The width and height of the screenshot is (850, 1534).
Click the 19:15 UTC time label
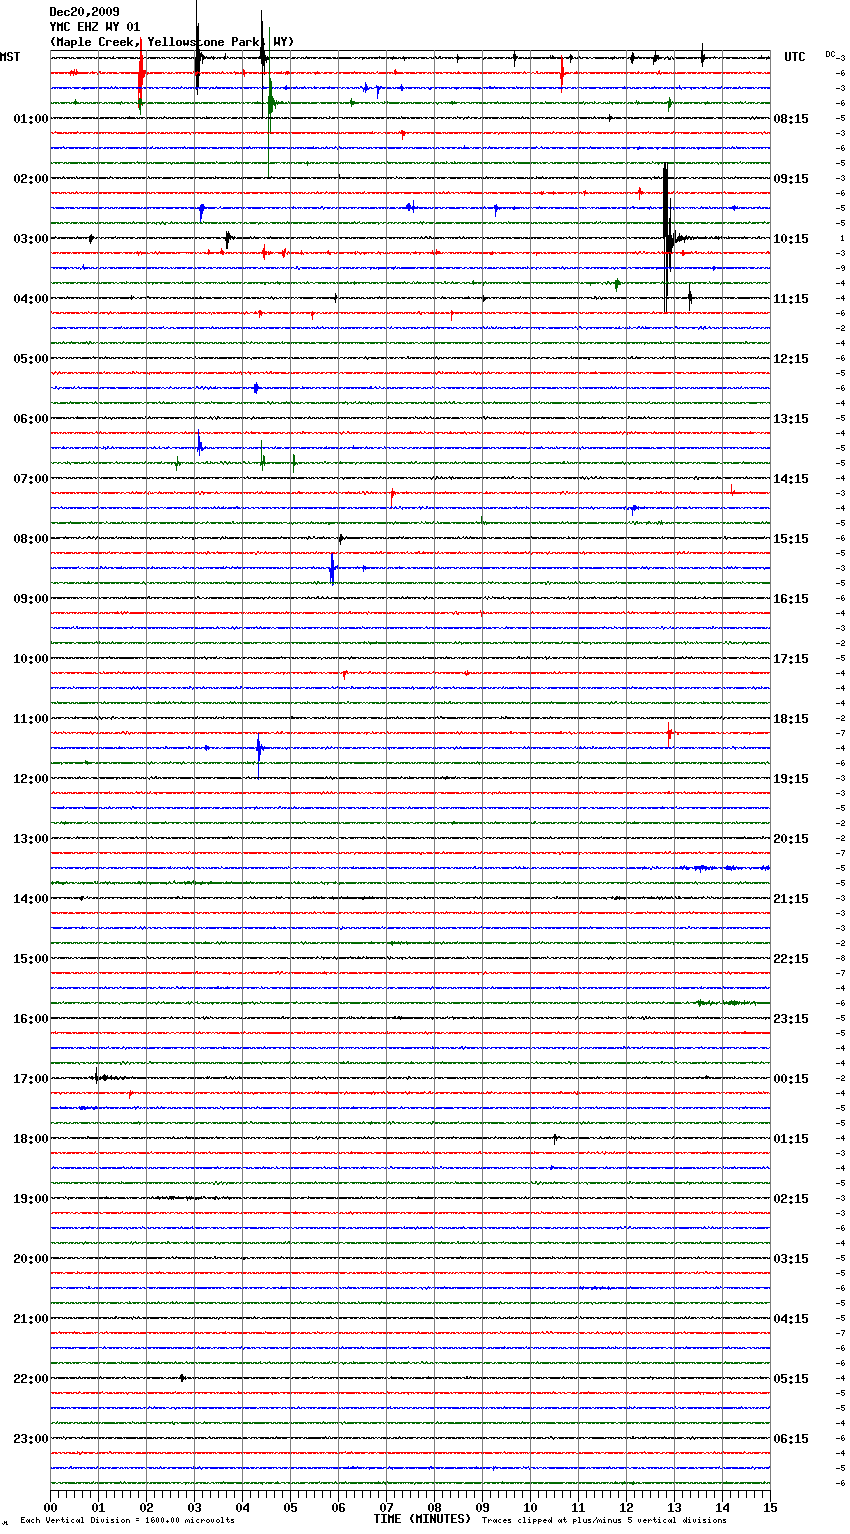pyautogui.click(x=791, y=779)
